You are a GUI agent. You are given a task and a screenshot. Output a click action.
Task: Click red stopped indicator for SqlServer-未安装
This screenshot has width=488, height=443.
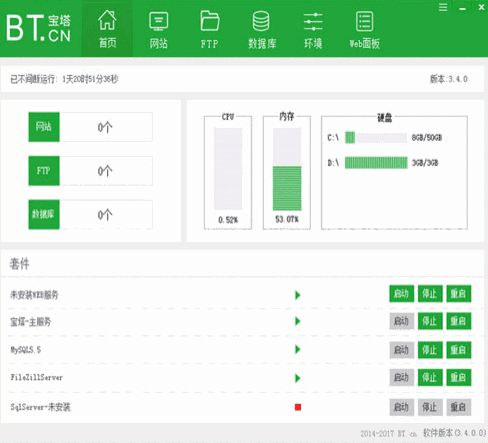click(298, 407)
